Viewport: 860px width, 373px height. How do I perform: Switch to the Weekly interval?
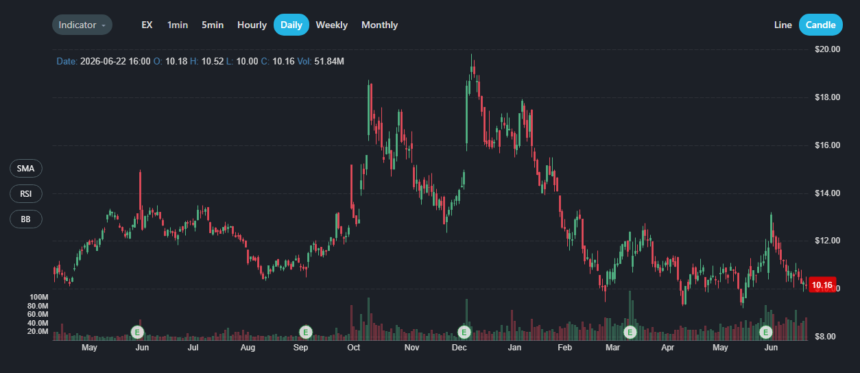tap(332, 25)
